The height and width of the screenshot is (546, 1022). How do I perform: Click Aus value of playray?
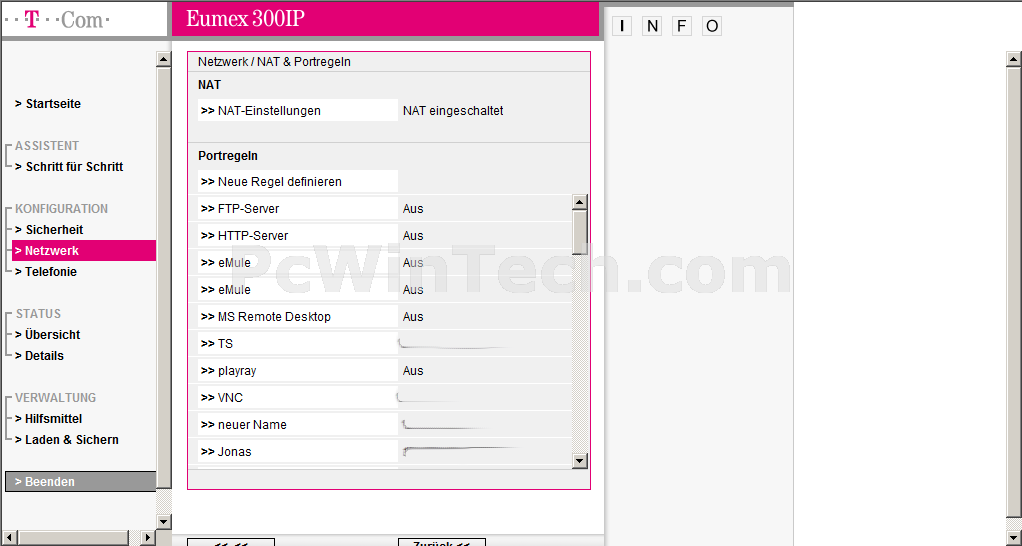pyautogui.click(x=413, y=371)
